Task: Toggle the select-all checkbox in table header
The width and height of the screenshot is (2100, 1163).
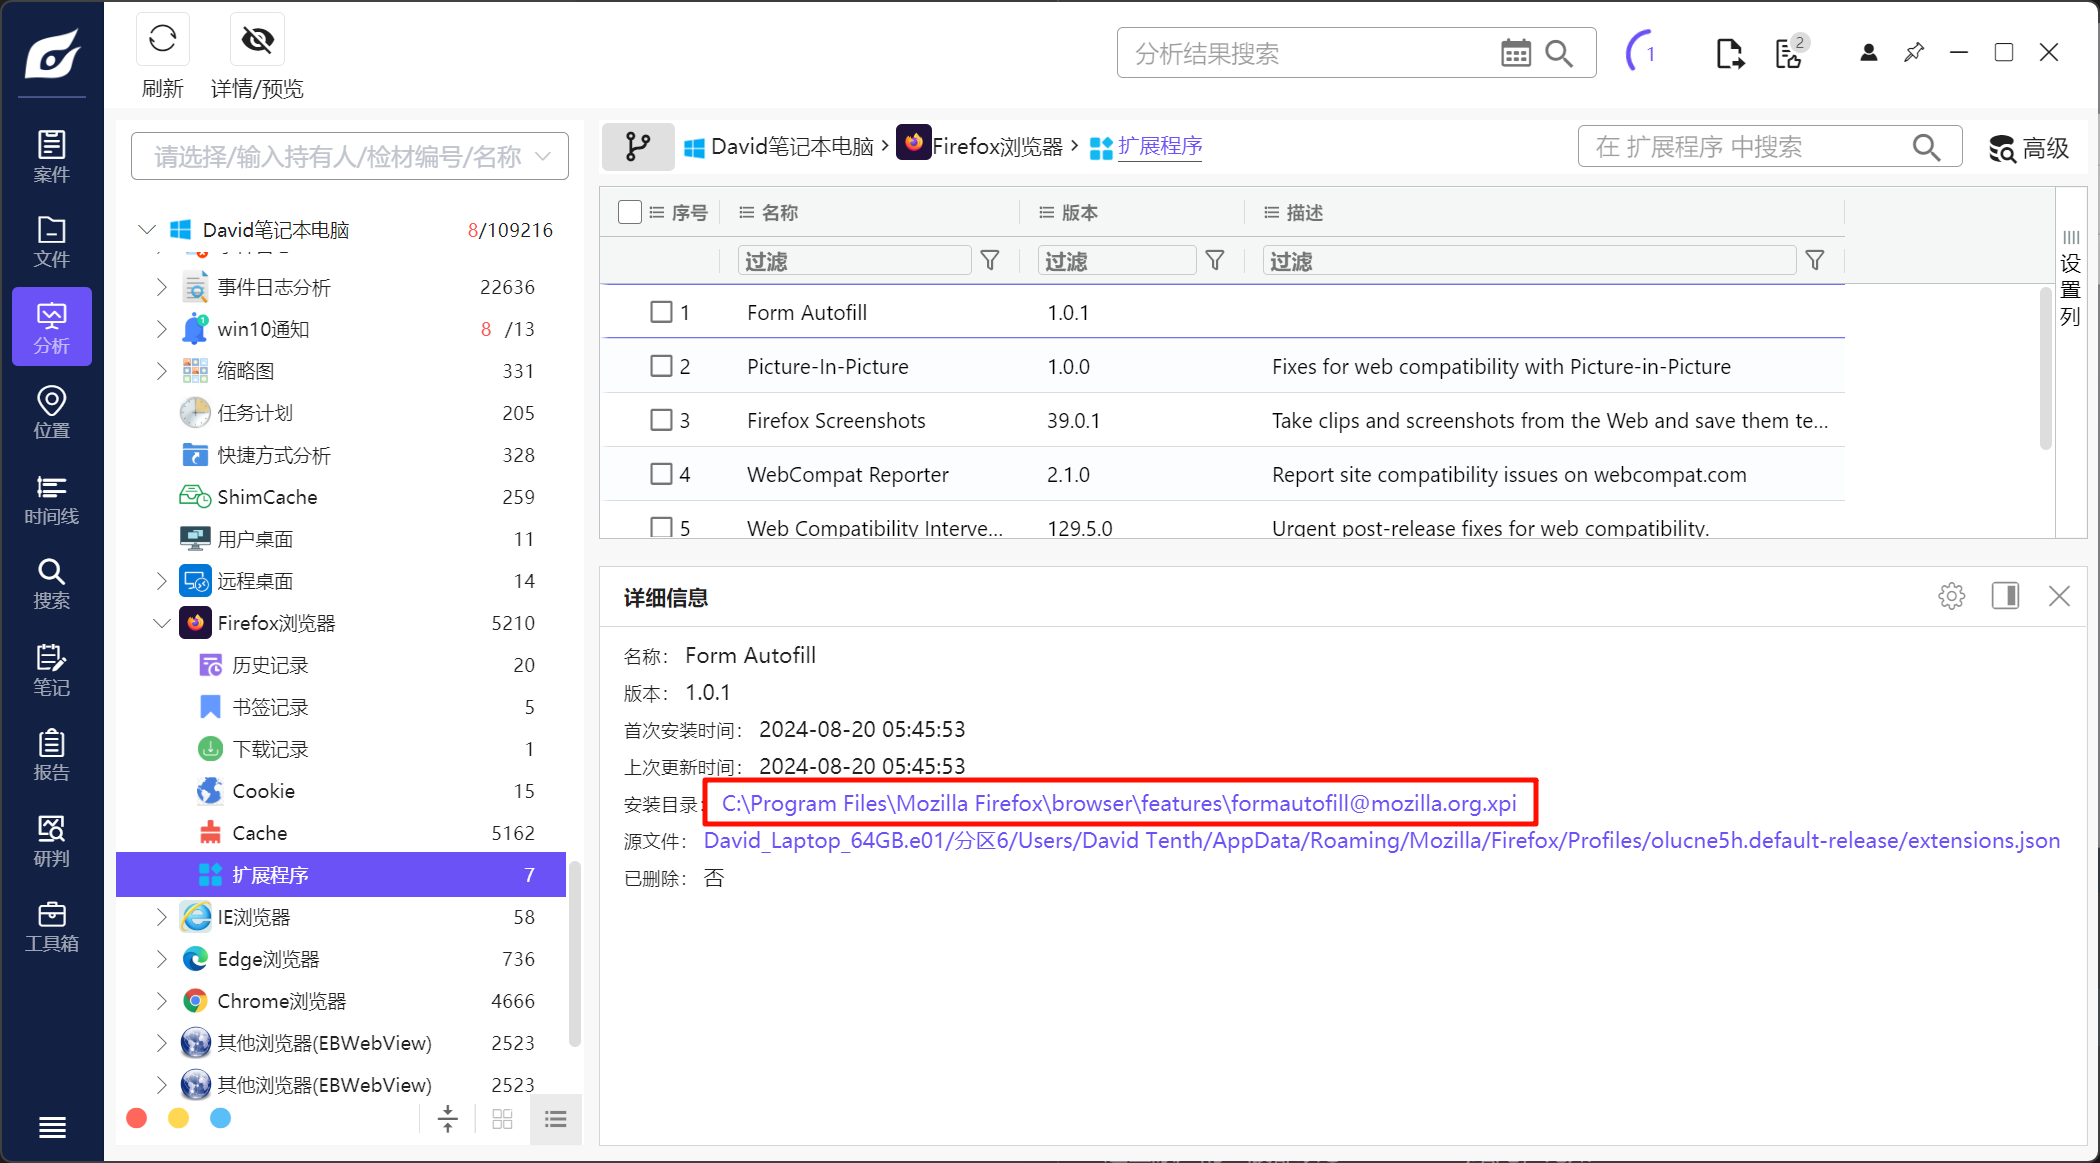Action: point(629,212)
